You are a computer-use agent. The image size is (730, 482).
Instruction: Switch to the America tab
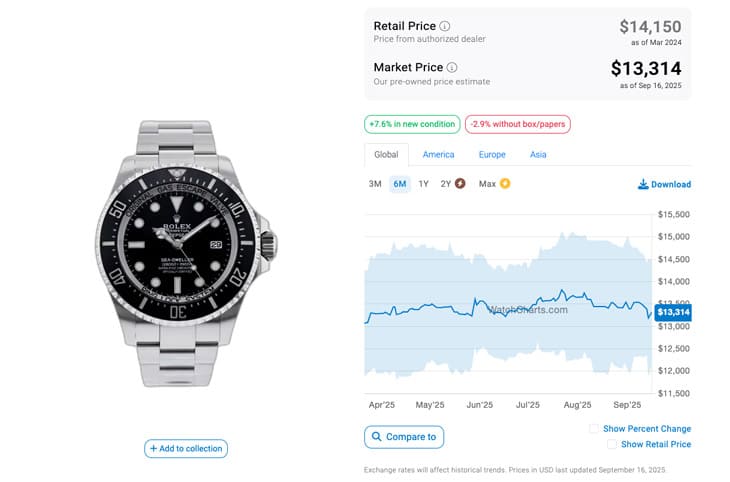coord(438,155)
